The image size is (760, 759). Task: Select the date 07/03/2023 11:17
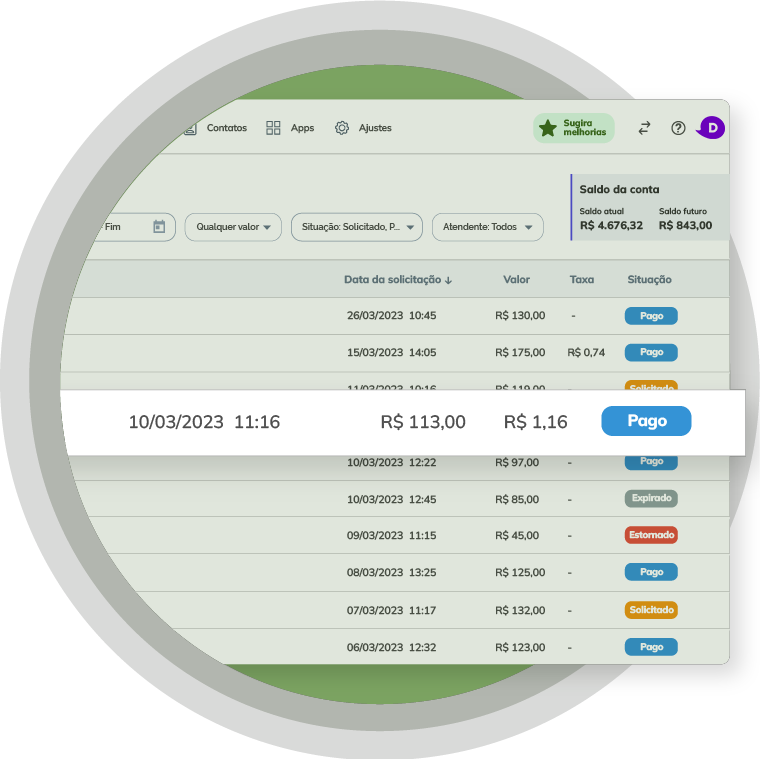pyautogui.click(x=391, y=610)
